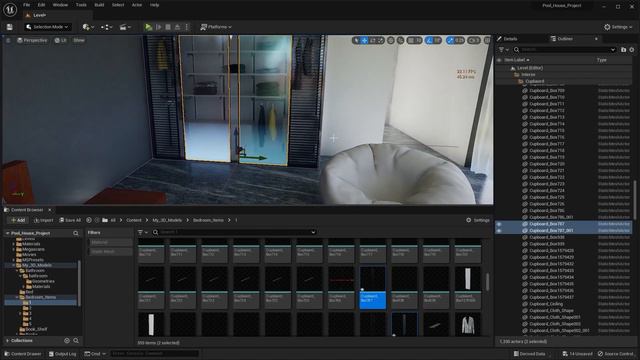
Task: Create new folder in Outliner
Action: [623, 49]
